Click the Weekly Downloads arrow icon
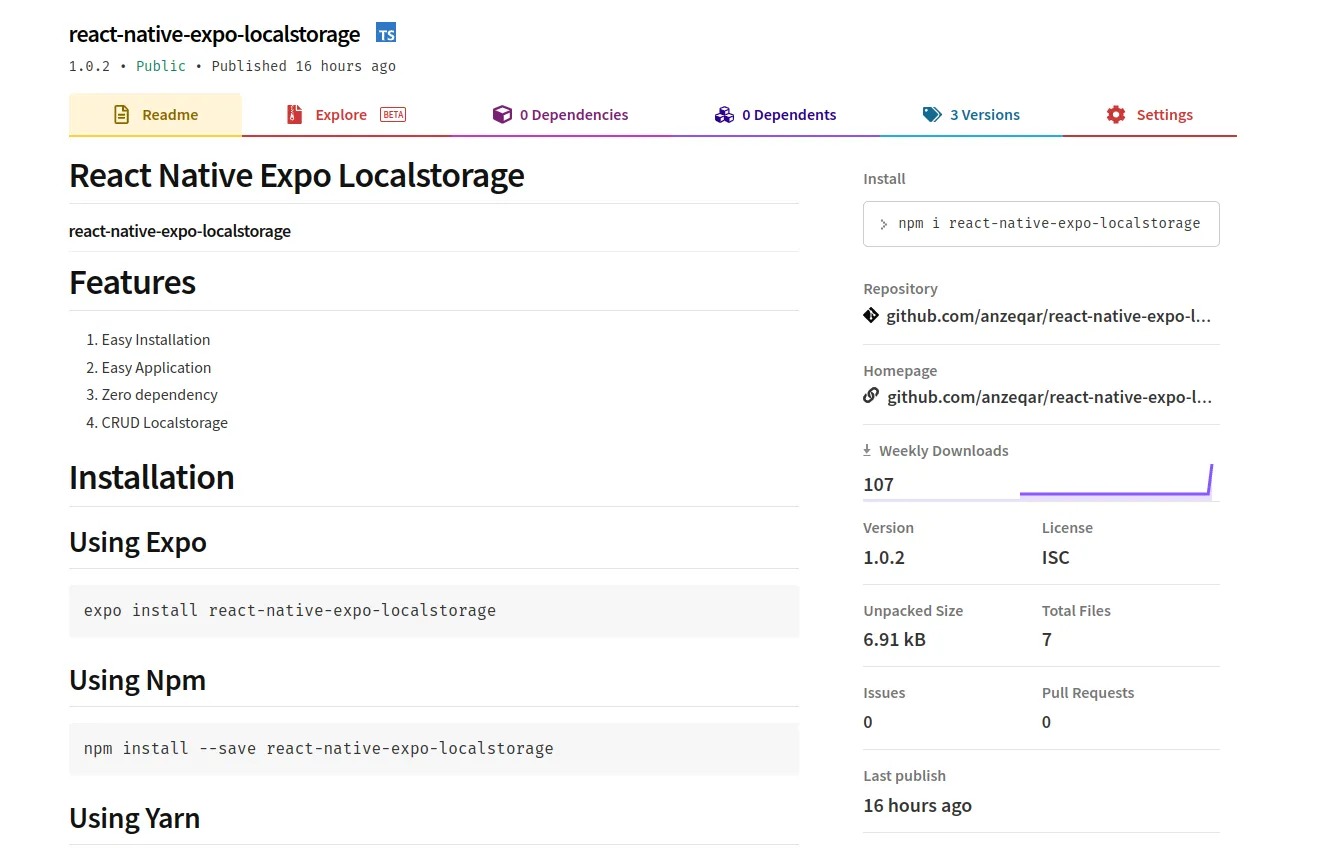Viewport: 1334px width, 848px height. pyautogui.click(x=867, y=451)
